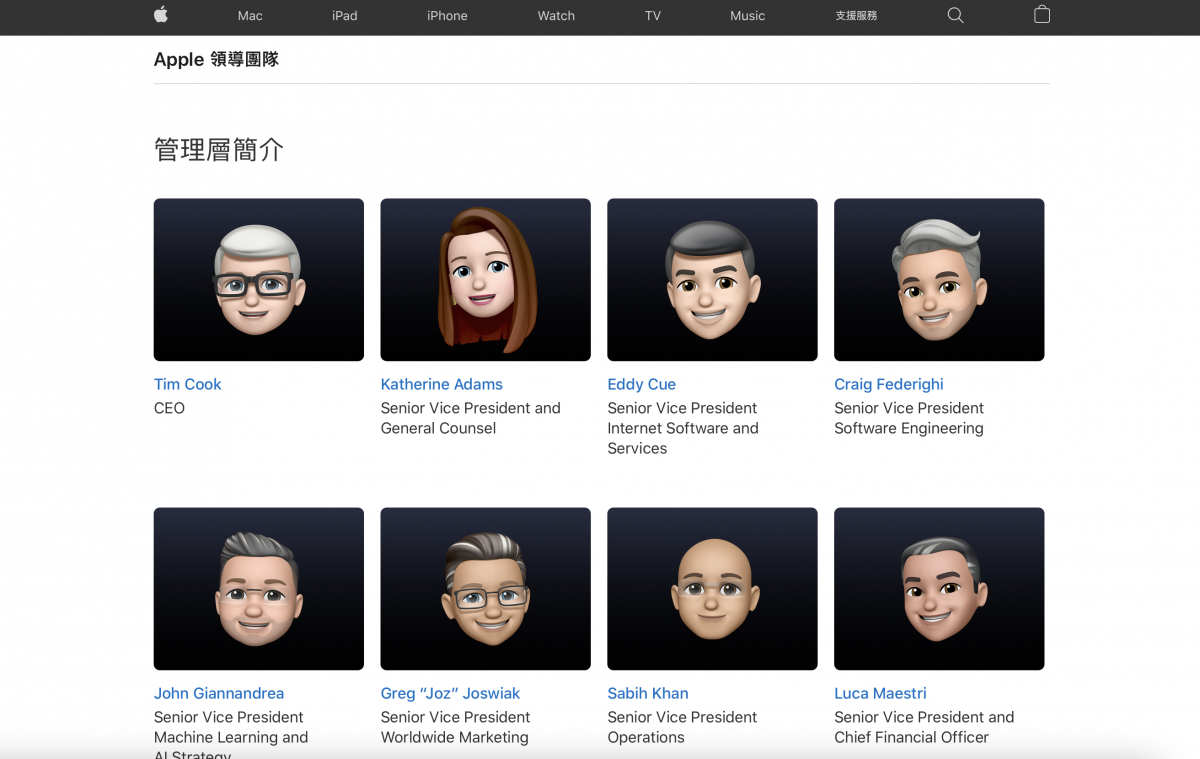Open Greg "Joz" Joswiak profile link
Image resolution: width=1200 pixels, height=759 pixels.
(x=450, y=693)
